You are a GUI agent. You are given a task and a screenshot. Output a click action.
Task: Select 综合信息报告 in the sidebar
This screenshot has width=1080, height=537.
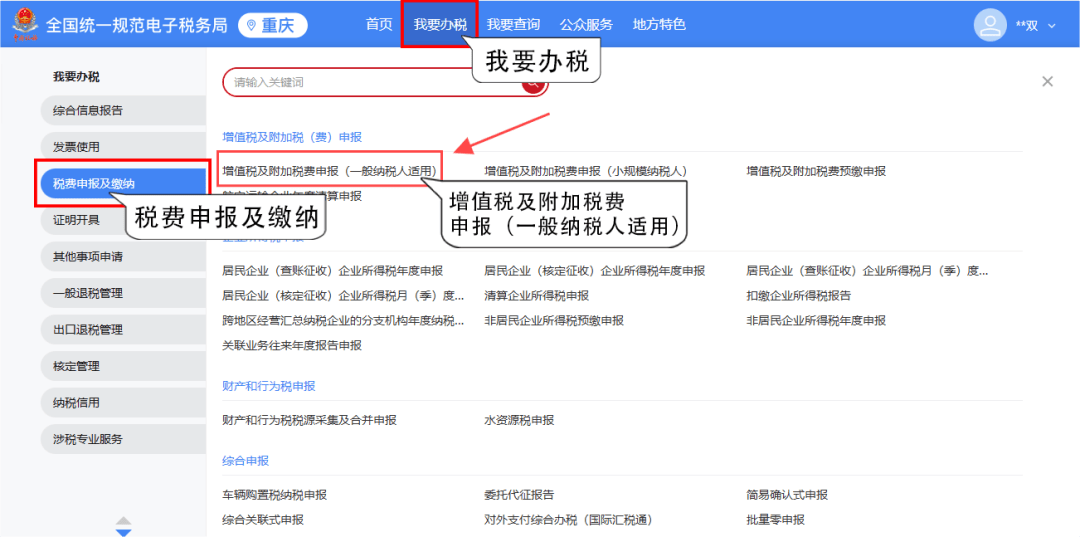[x=123, y=110]
